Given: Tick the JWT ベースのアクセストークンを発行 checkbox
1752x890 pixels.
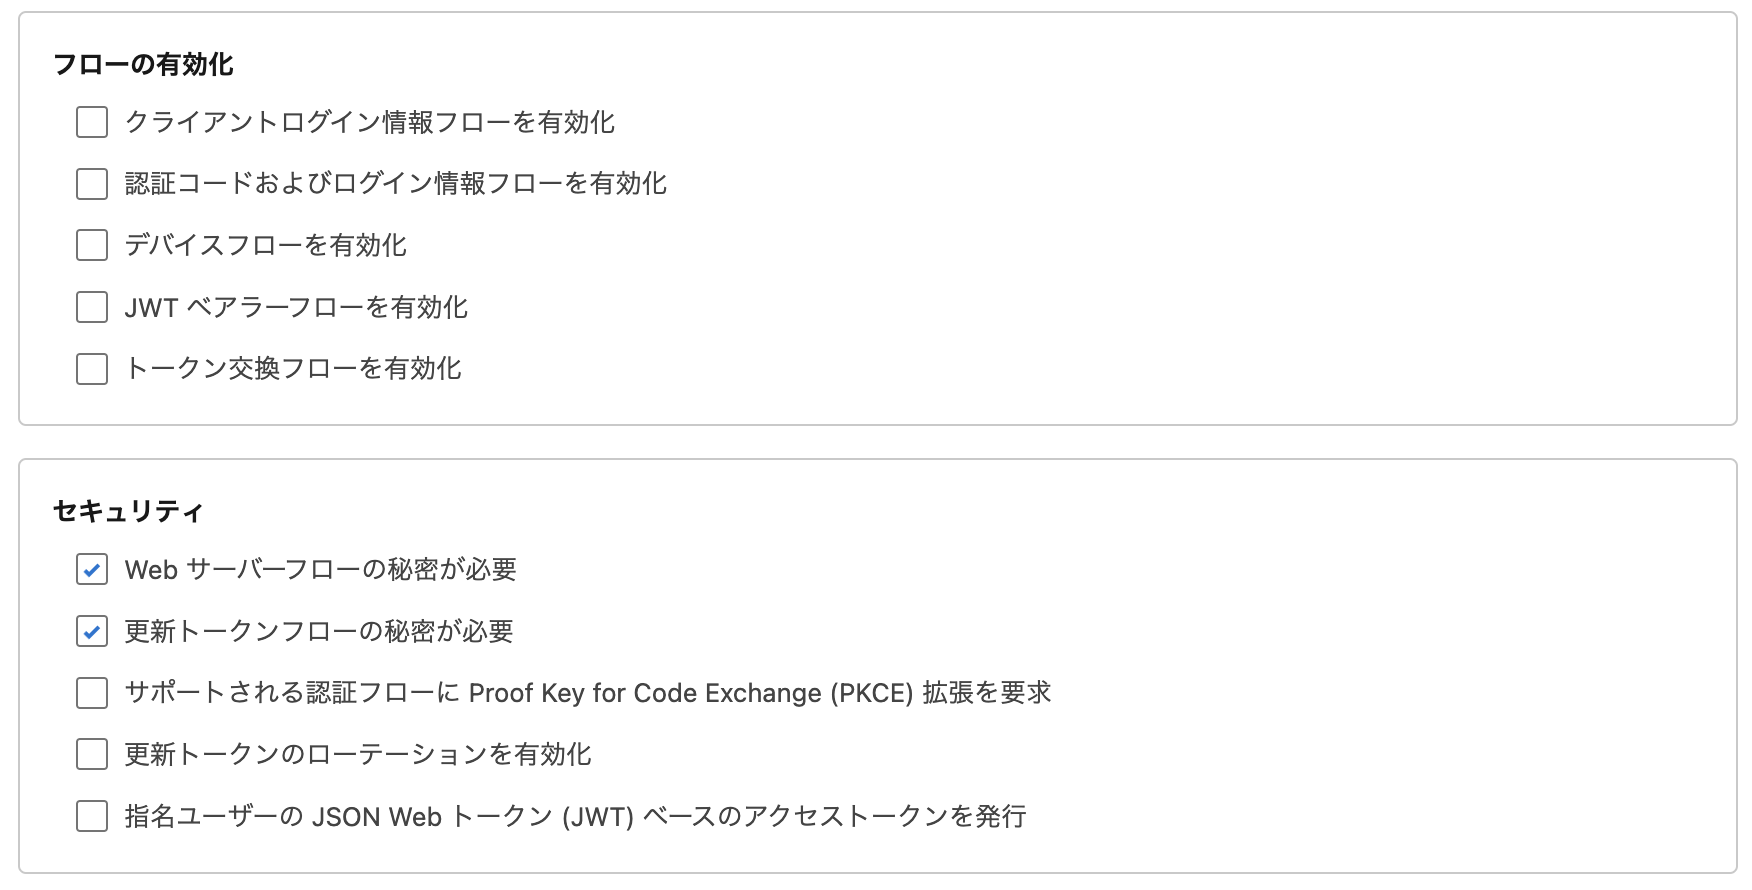Looking at the screenshot, I should coord(92,817).
